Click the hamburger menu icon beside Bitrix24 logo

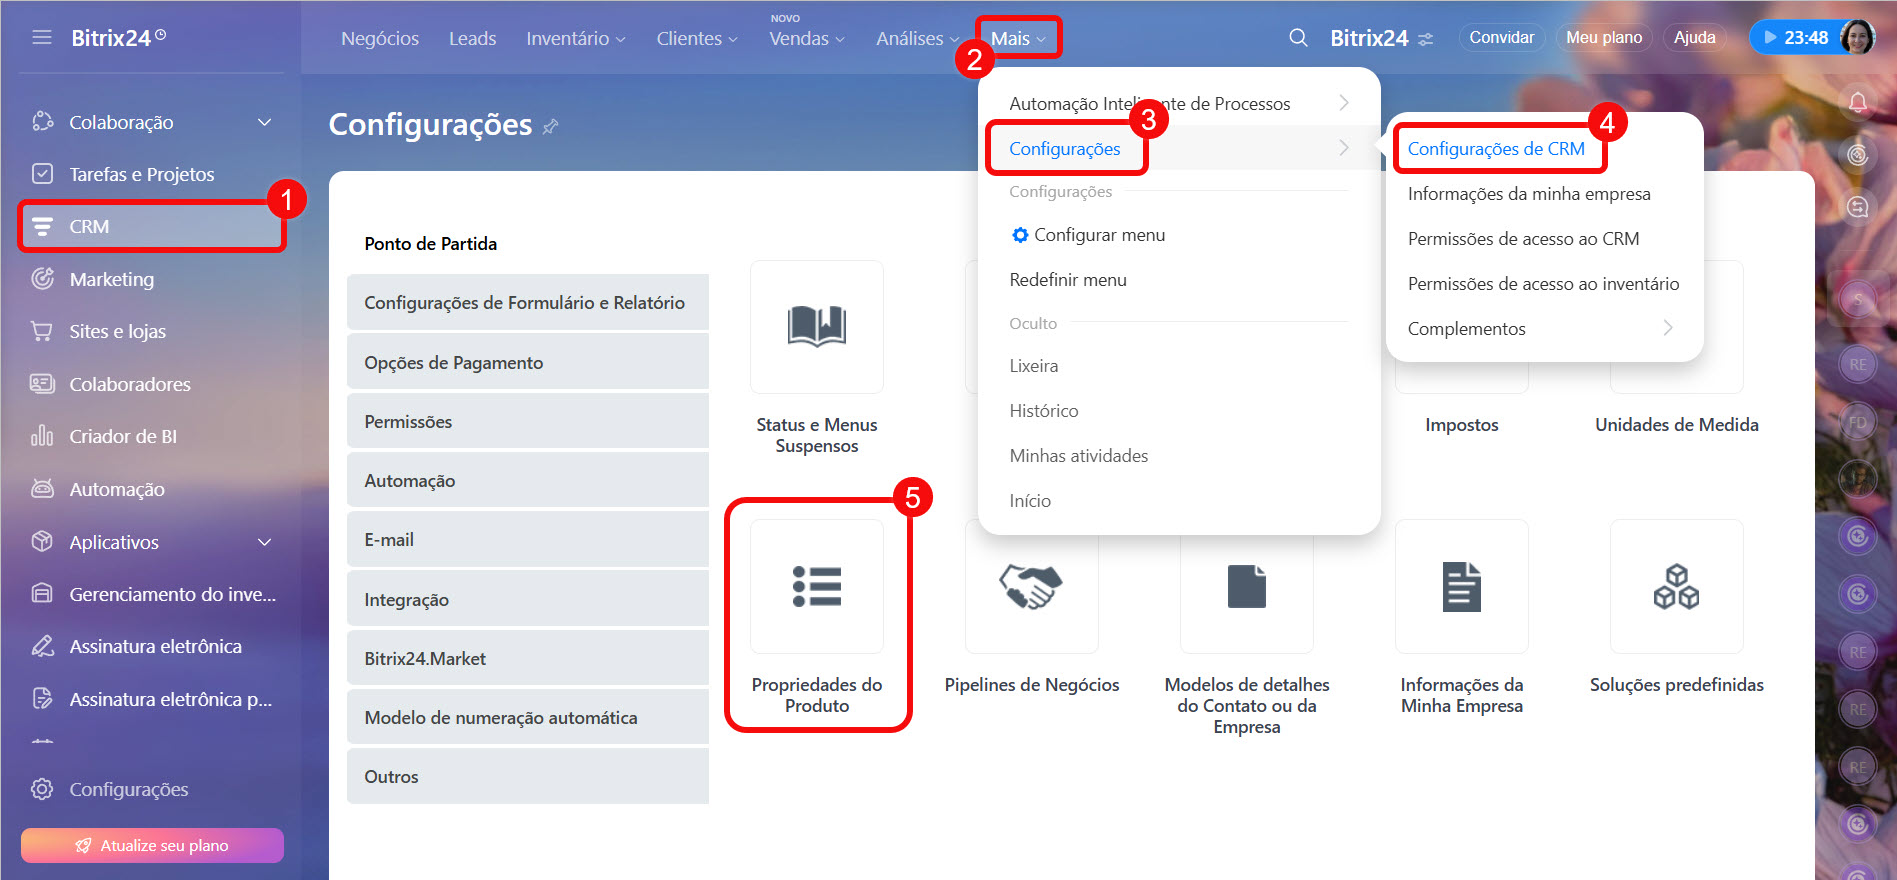coord(42,38)
